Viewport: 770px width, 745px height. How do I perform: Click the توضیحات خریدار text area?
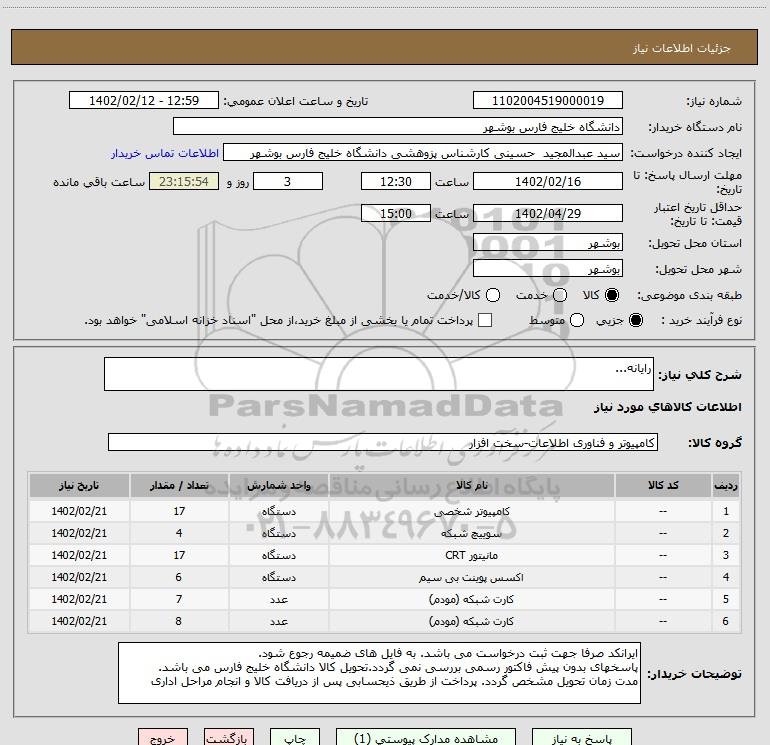pyautogui.click(x=379, y=673)
